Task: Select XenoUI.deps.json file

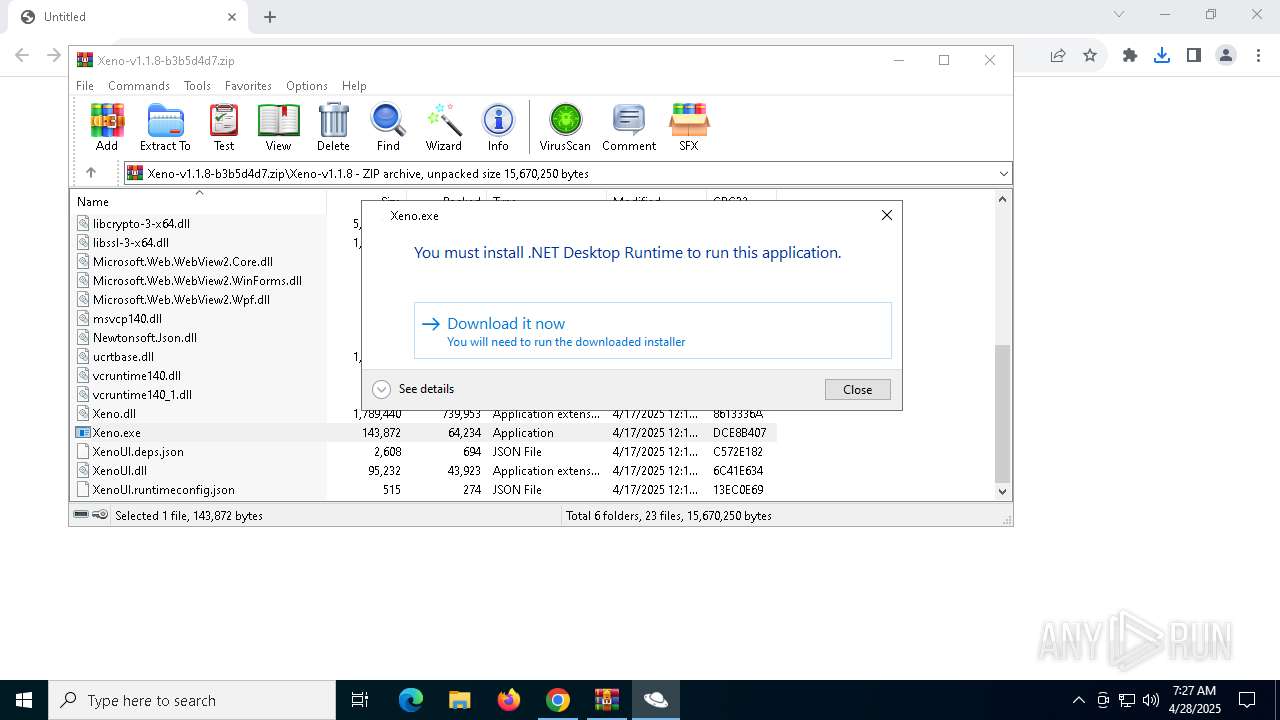Action: 138,452
